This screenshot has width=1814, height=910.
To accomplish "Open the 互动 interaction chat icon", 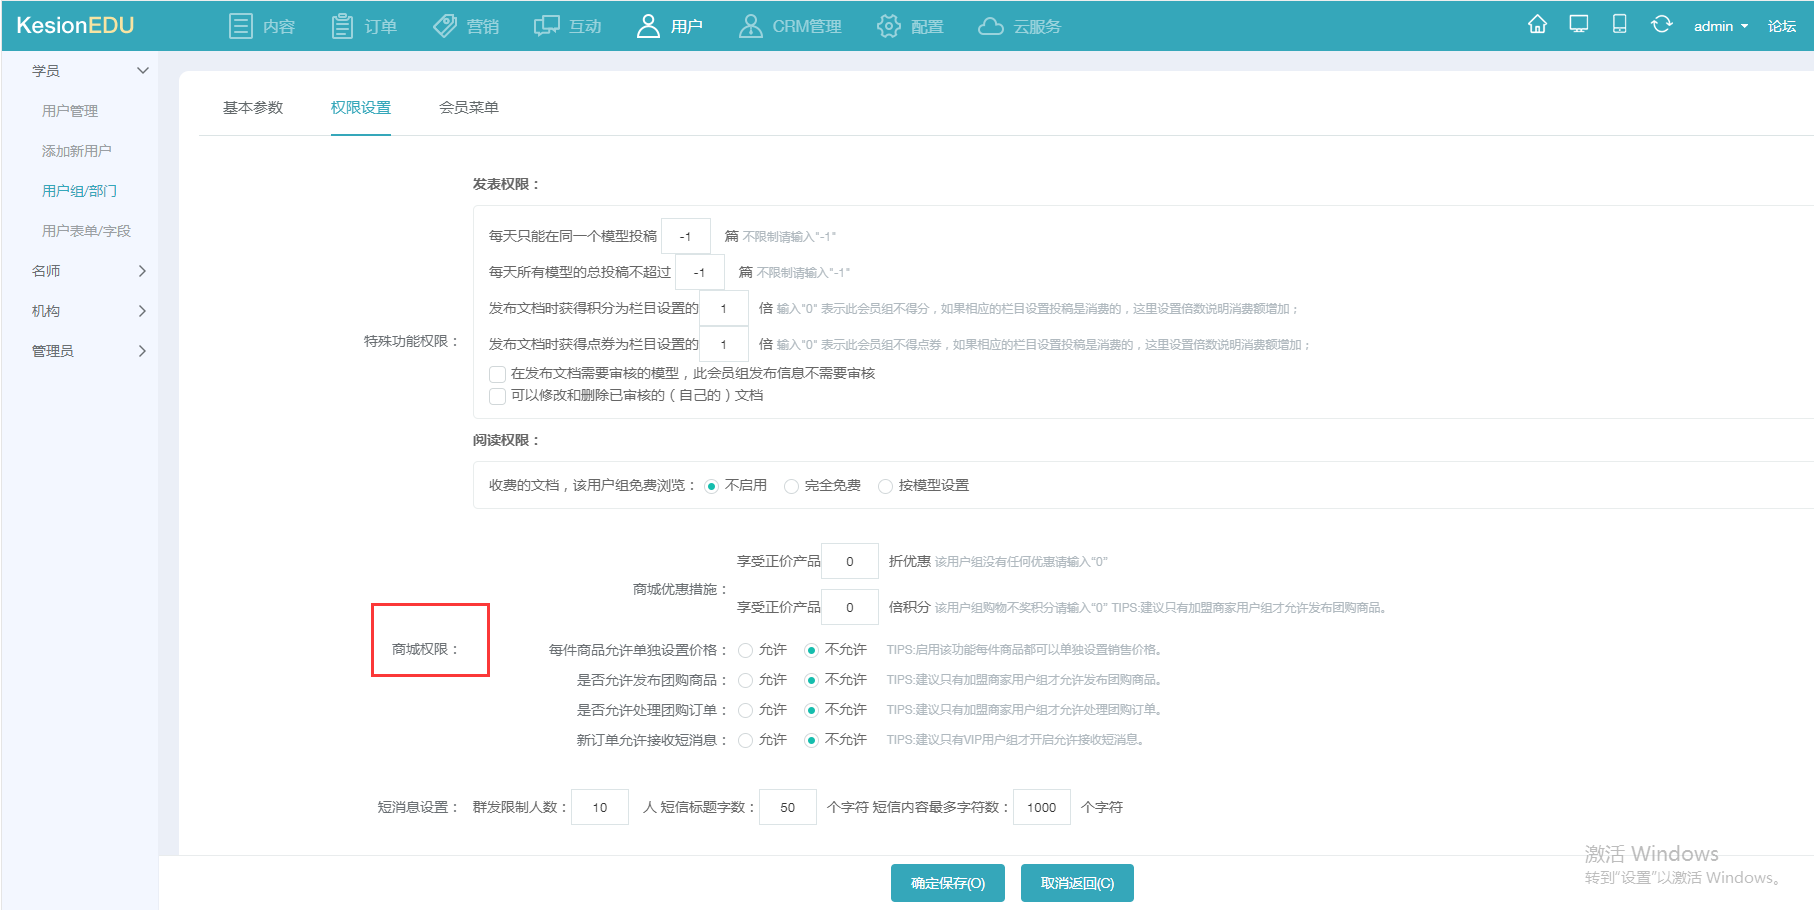I will tap(546, 26).
